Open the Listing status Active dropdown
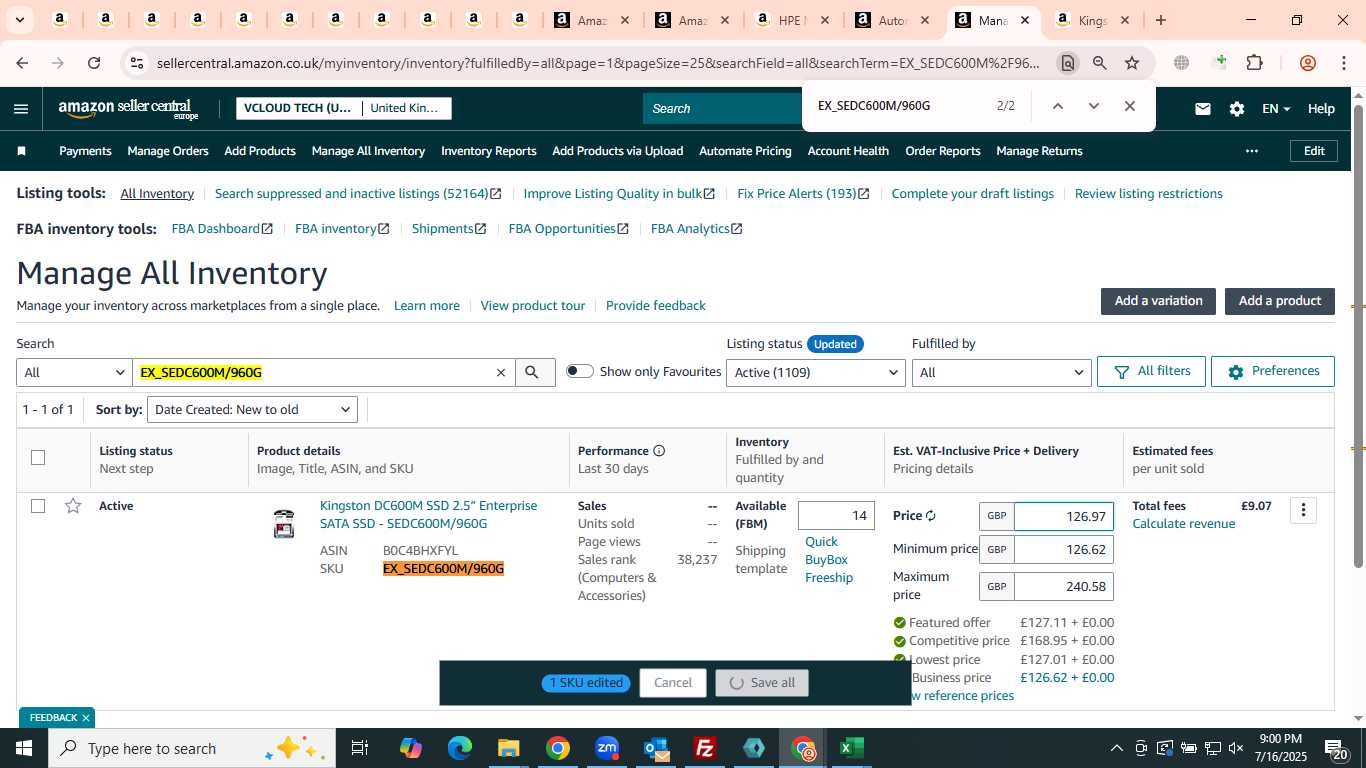Screen dimensions: 1366x768 coord(816,373)
